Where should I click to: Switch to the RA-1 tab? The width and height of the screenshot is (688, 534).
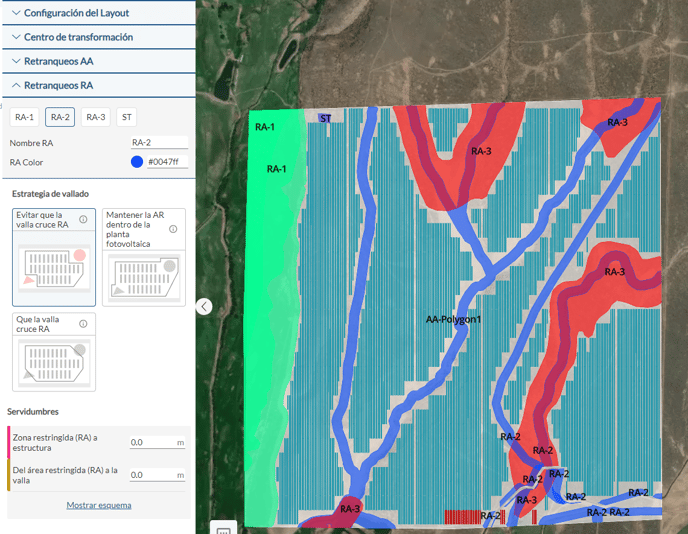pyautogui.click(x=24, y=117)
